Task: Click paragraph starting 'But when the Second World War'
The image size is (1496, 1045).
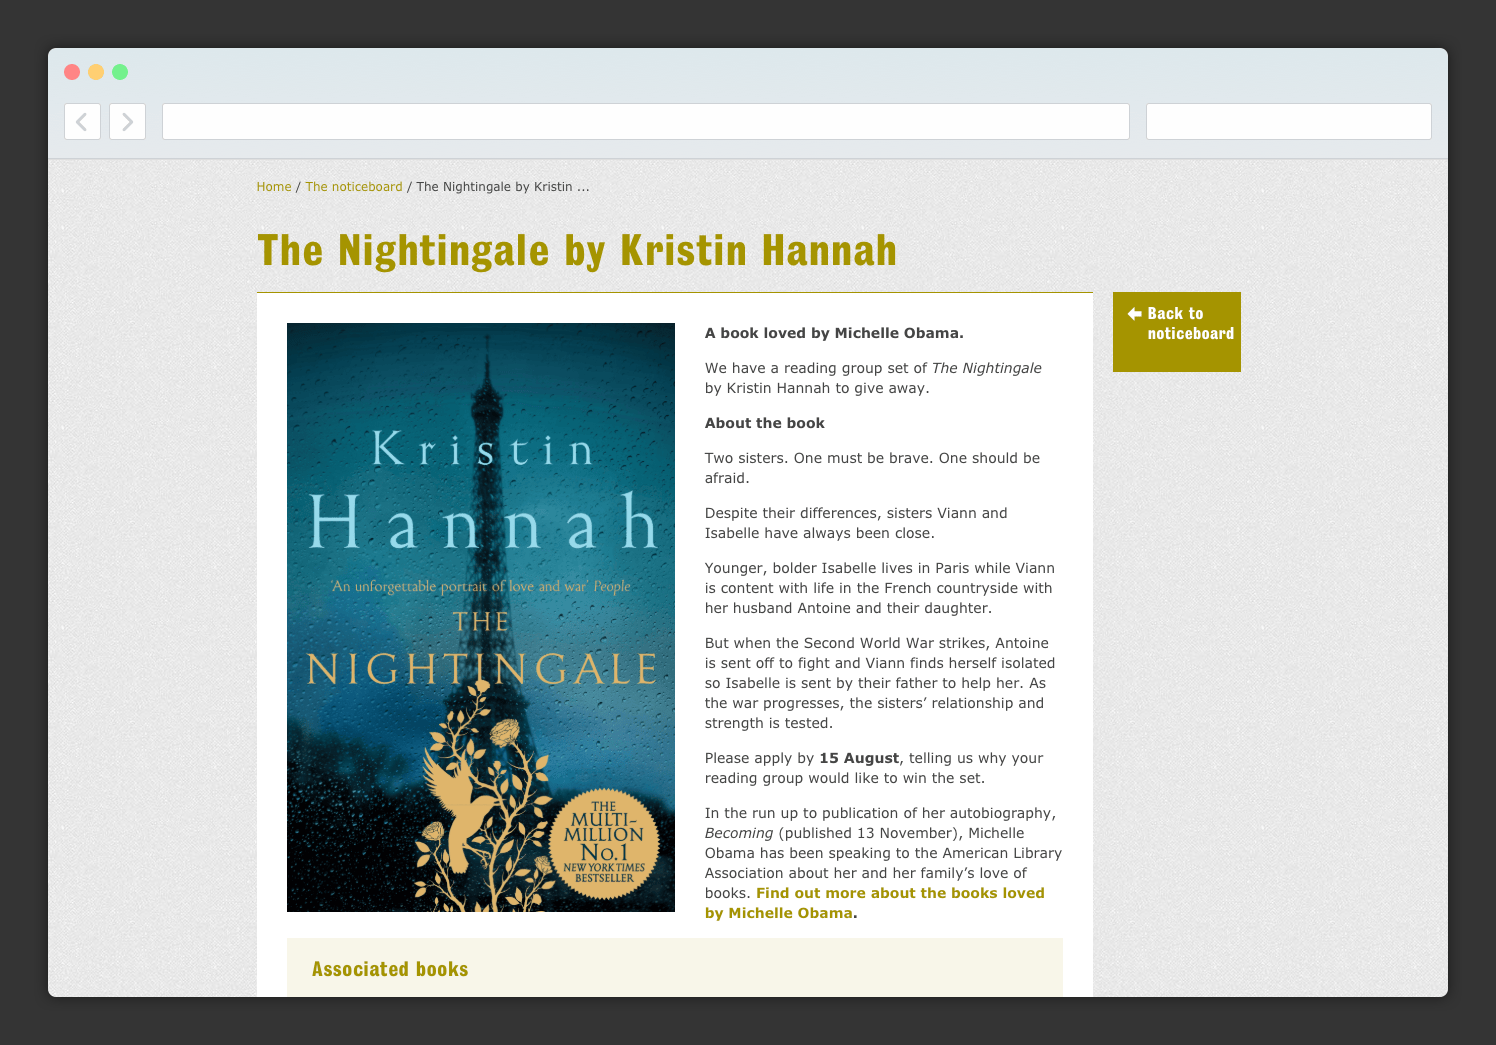Action: click(880, 683)
